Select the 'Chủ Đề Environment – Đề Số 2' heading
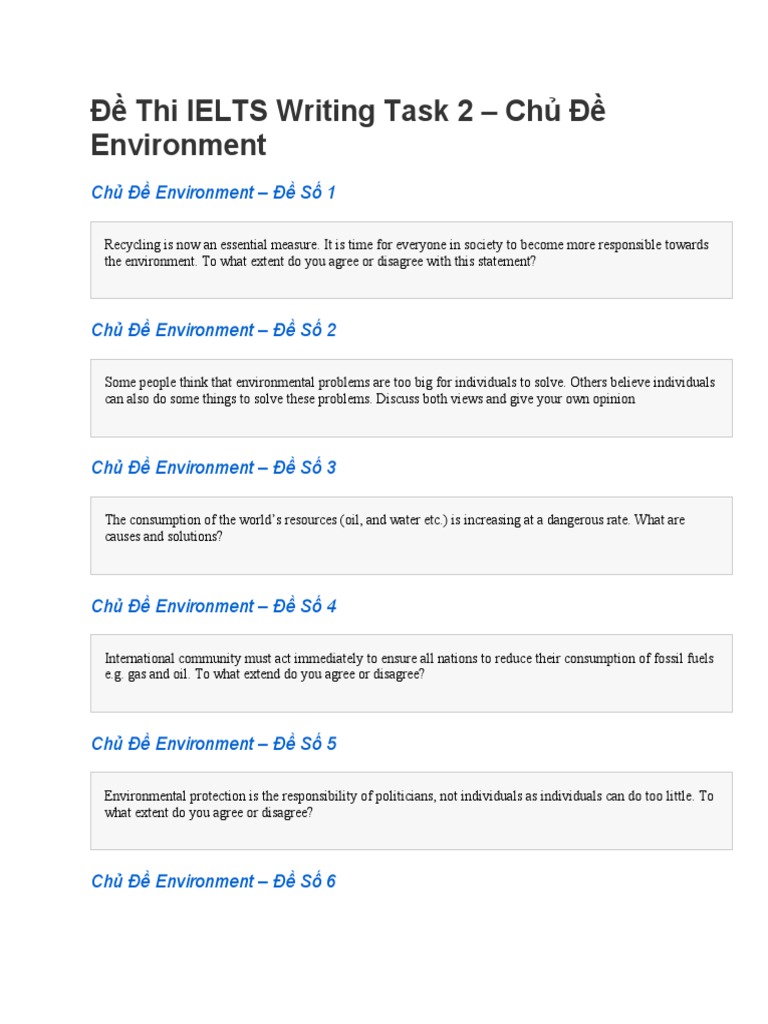This screenshot has height=1024, width=768. 213,330
